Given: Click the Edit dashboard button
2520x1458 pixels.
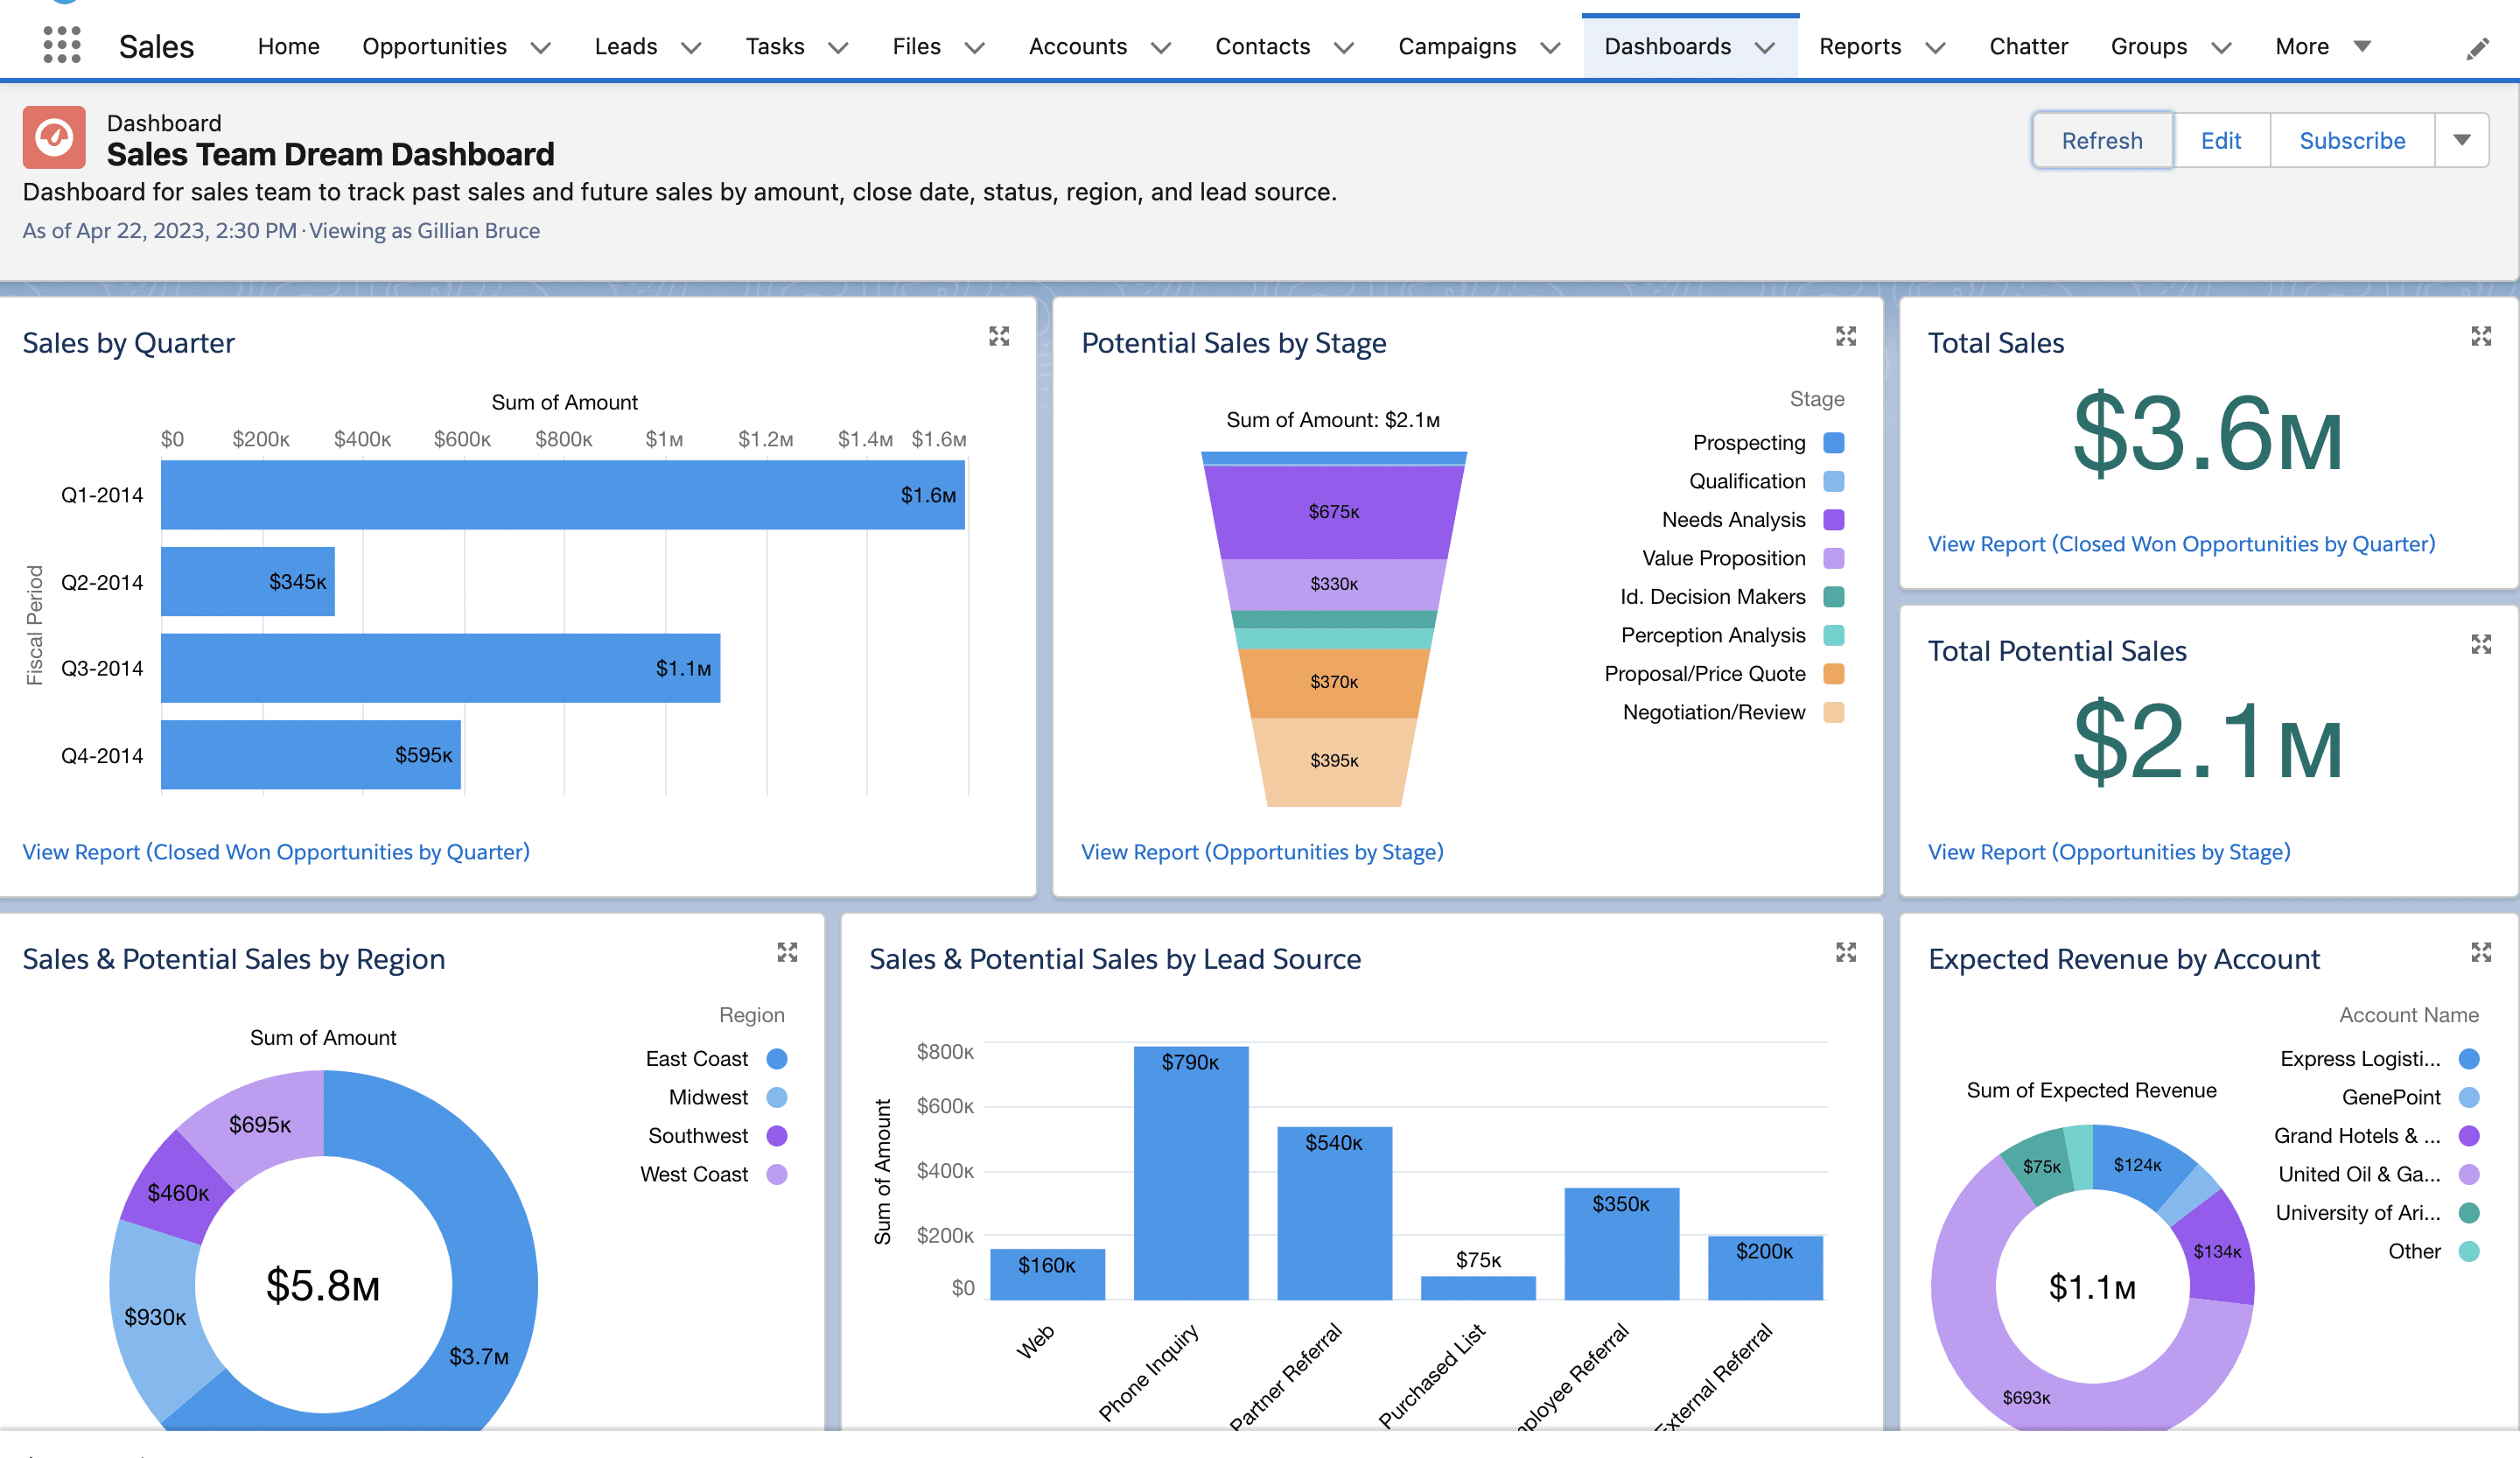Looking at the screenshot, I should click(x=2221, y=140).
